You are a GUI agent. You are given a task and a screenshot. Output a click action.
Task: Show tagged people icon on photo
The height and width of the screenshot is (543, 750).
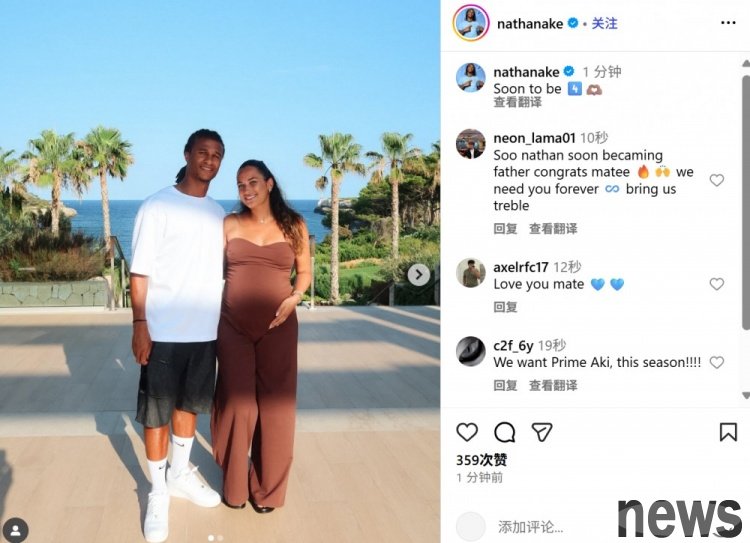tap(16, 530)
